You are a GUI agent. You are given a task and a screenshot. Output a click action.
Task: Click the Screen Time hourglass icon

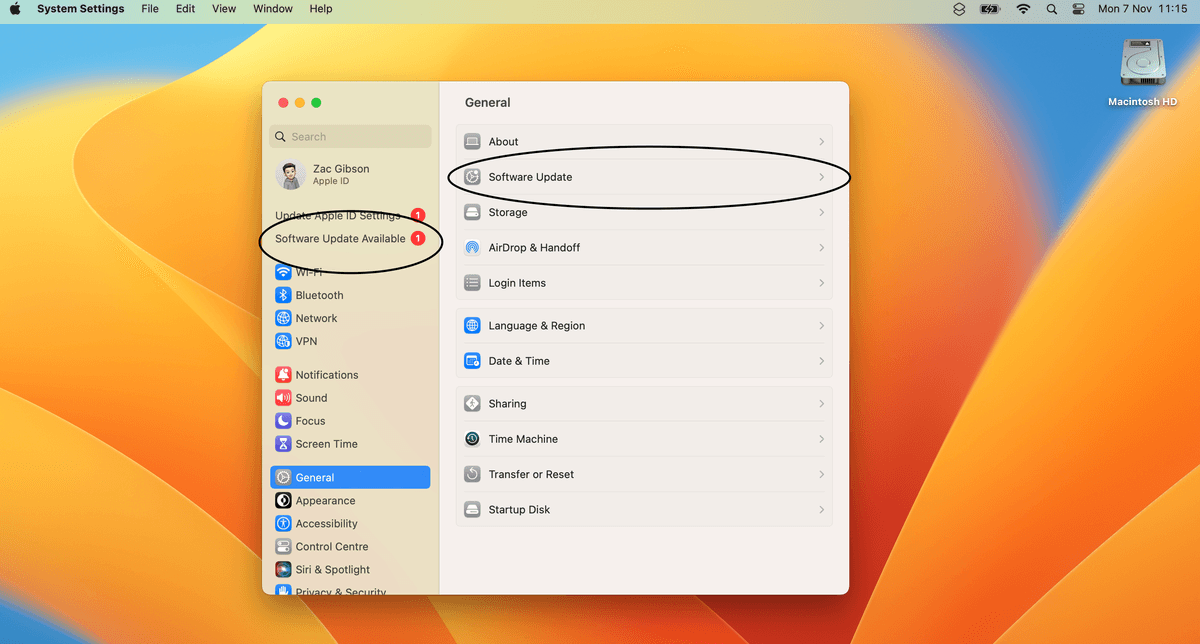283,444
